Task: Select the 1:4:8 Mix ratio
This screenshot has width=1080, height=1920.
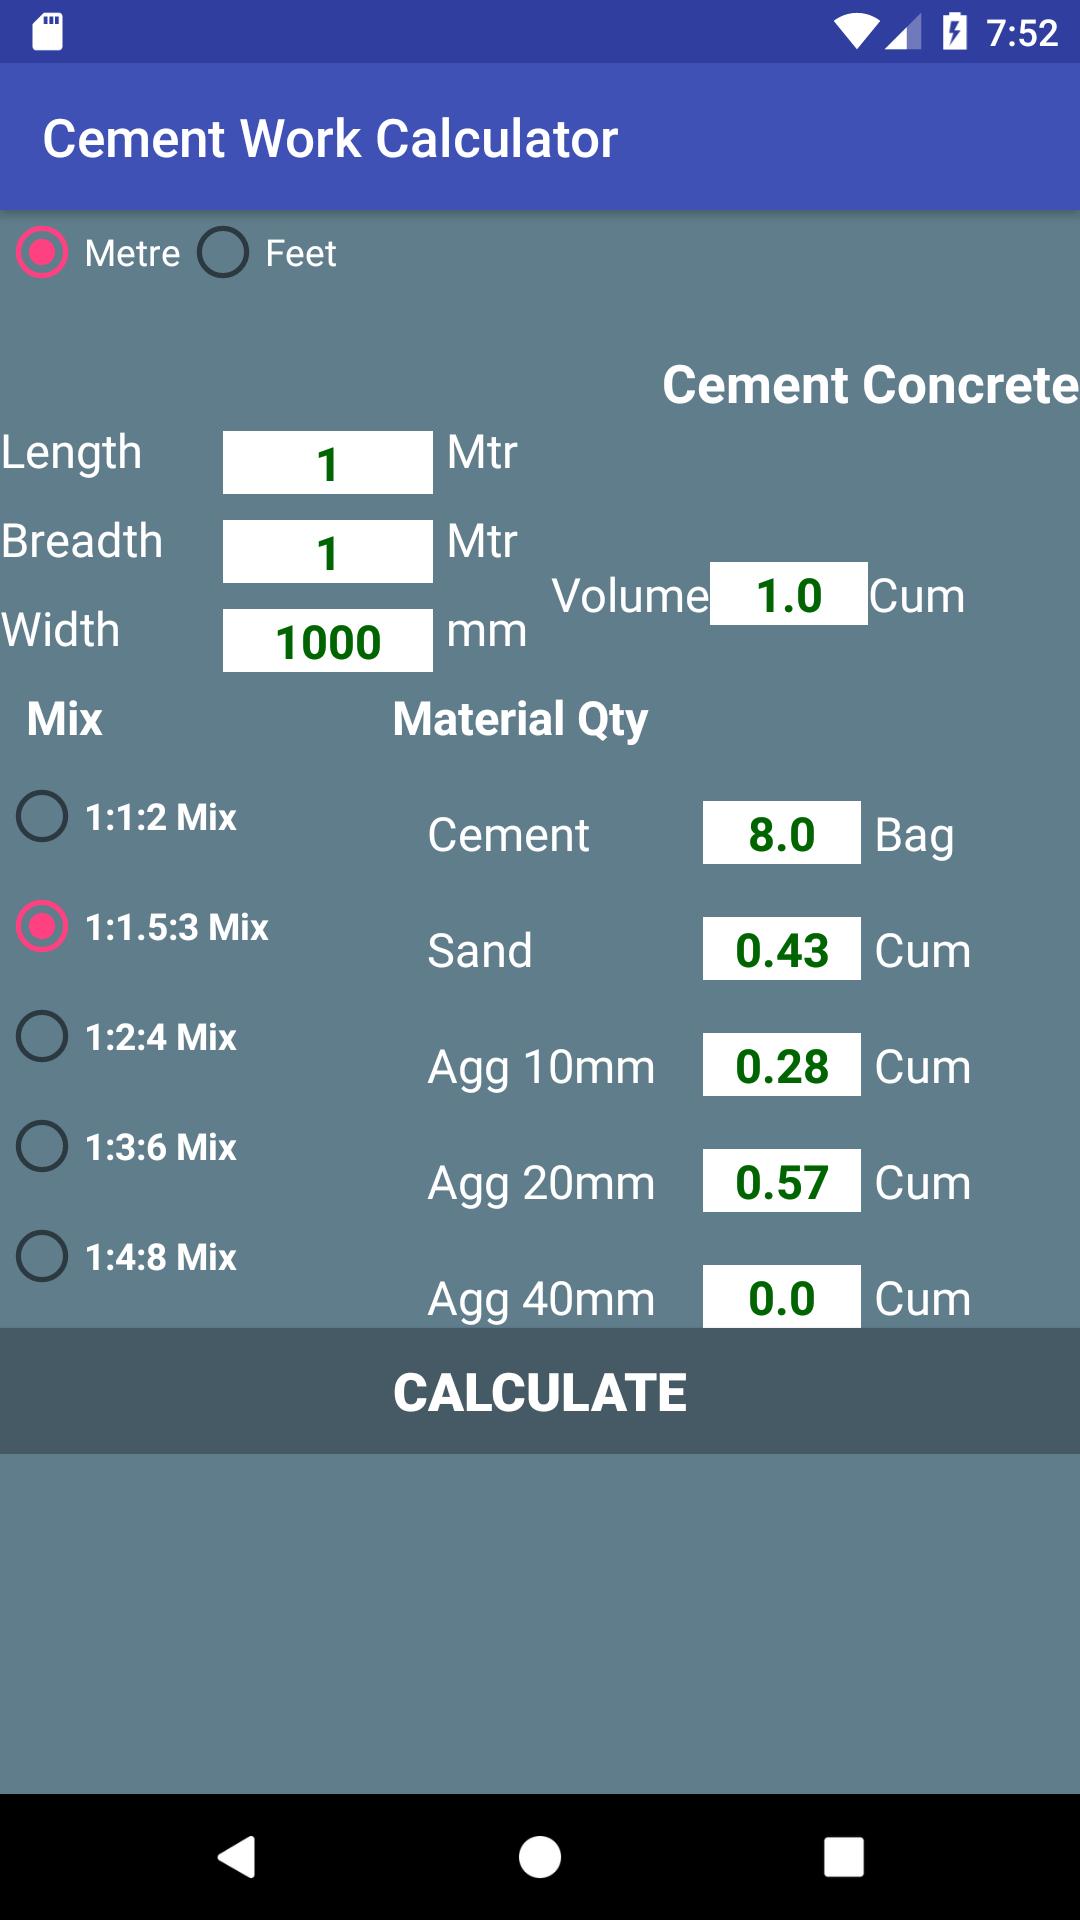Action: [x=42, y=1257]
